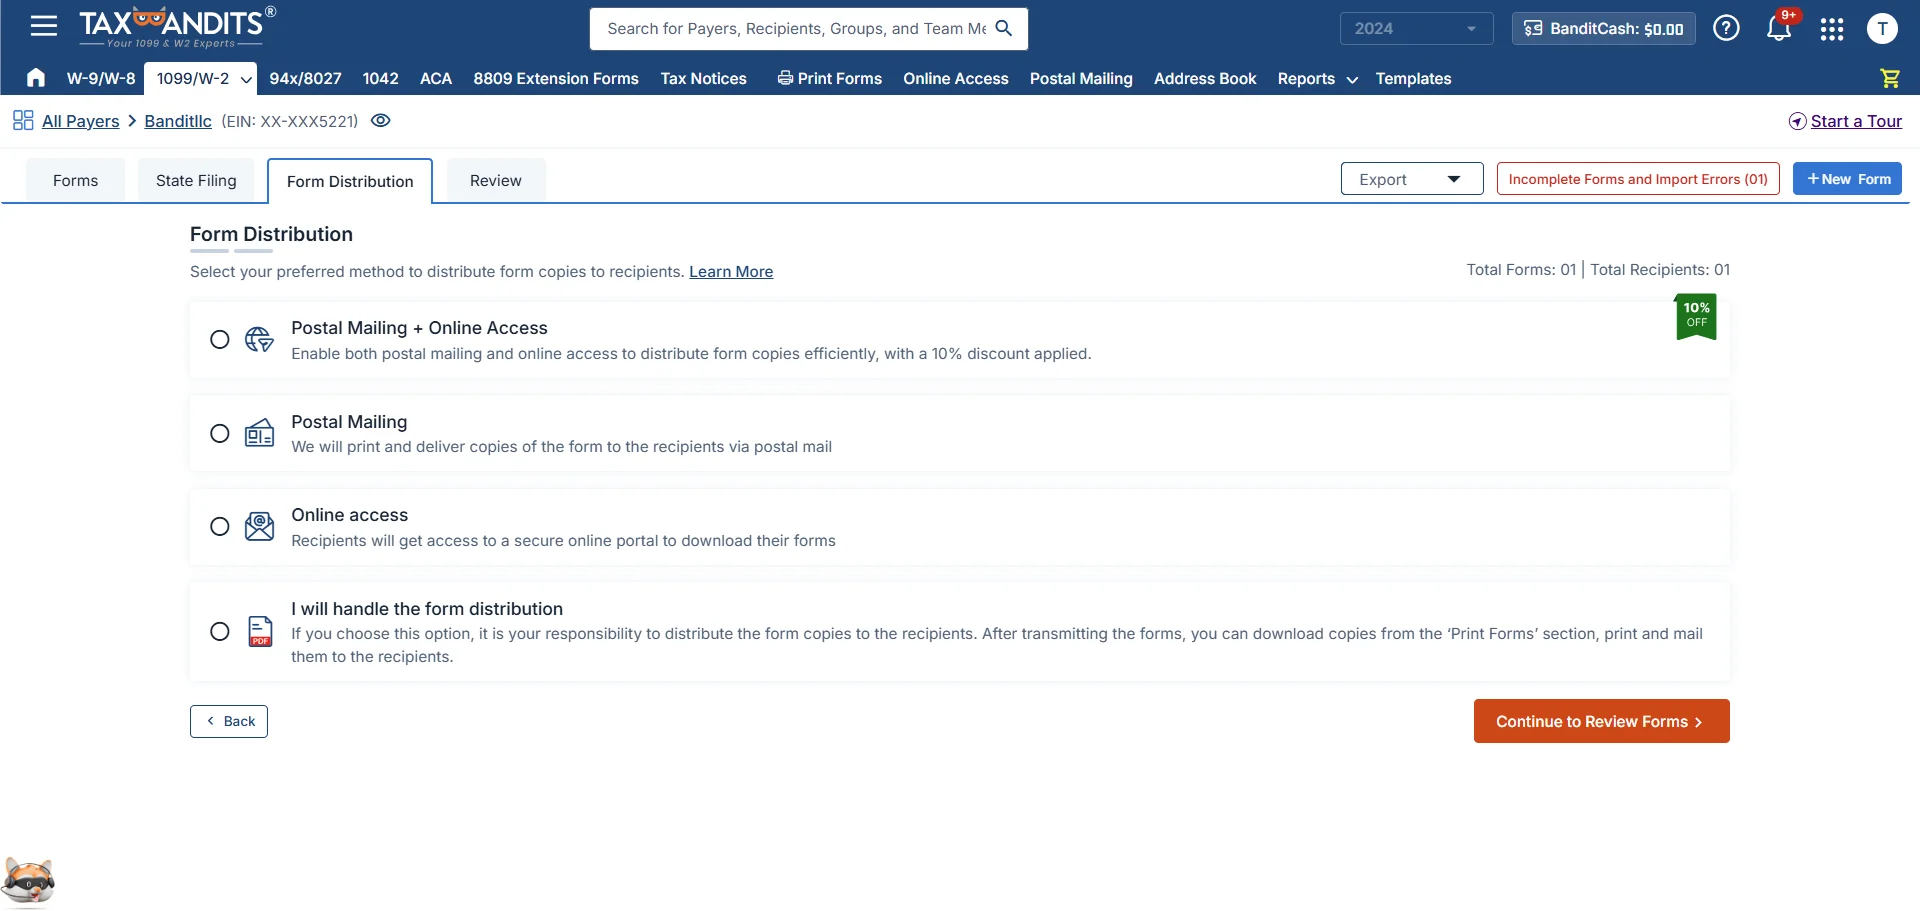
Task: Go to Online Access in the navbar
Action: (955, 78)
